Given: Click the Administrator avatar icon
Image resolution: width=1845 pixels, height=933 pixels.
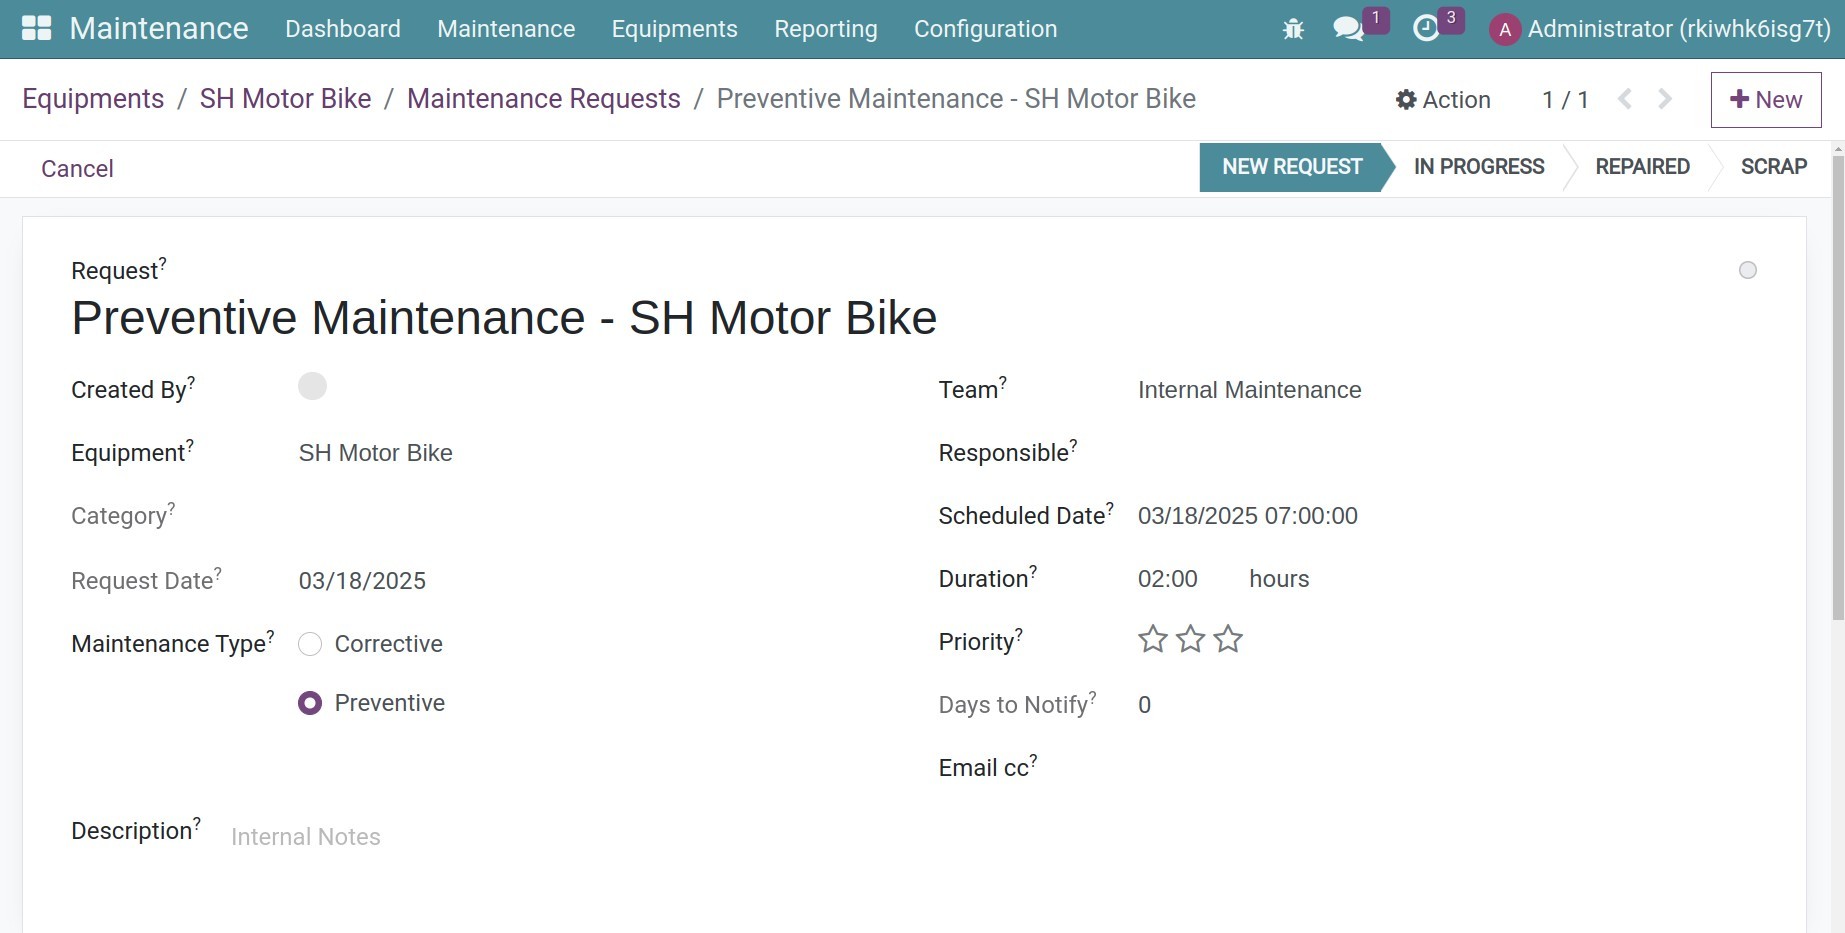Looking at the screenshot, I should [x=1505, y=29].
